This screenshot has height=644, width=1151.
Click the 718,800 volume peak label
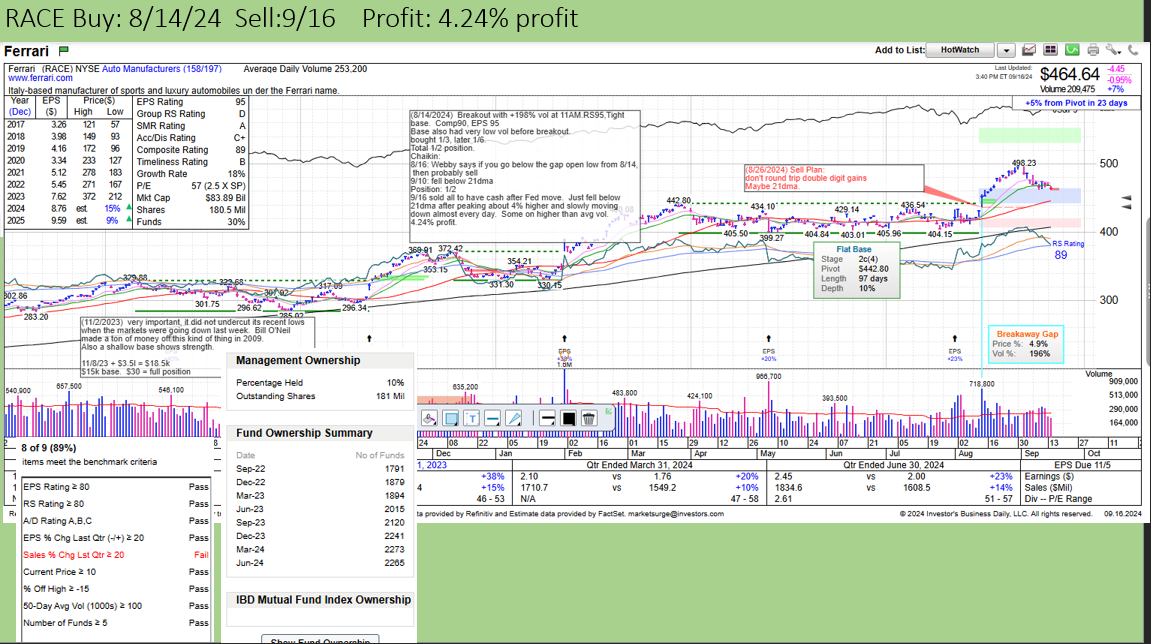(x=981, y=384)
